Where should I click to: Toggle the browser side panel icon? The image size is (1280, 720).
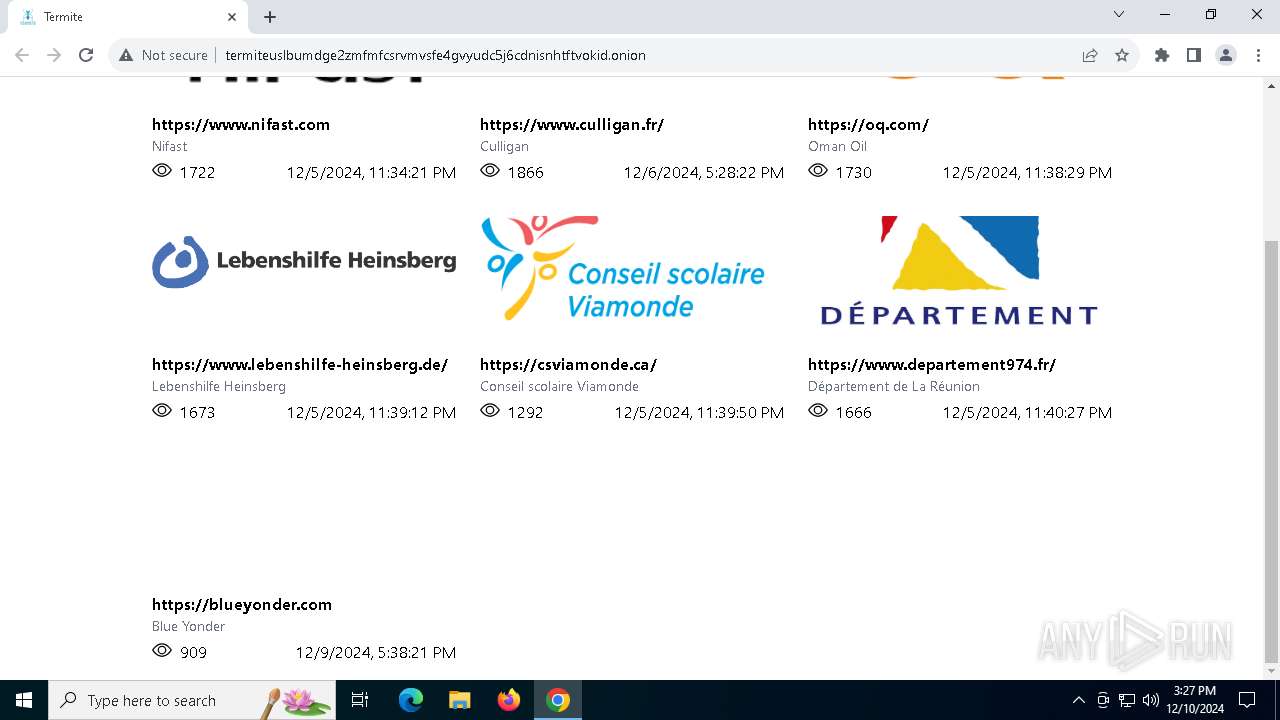(1193, 55)
